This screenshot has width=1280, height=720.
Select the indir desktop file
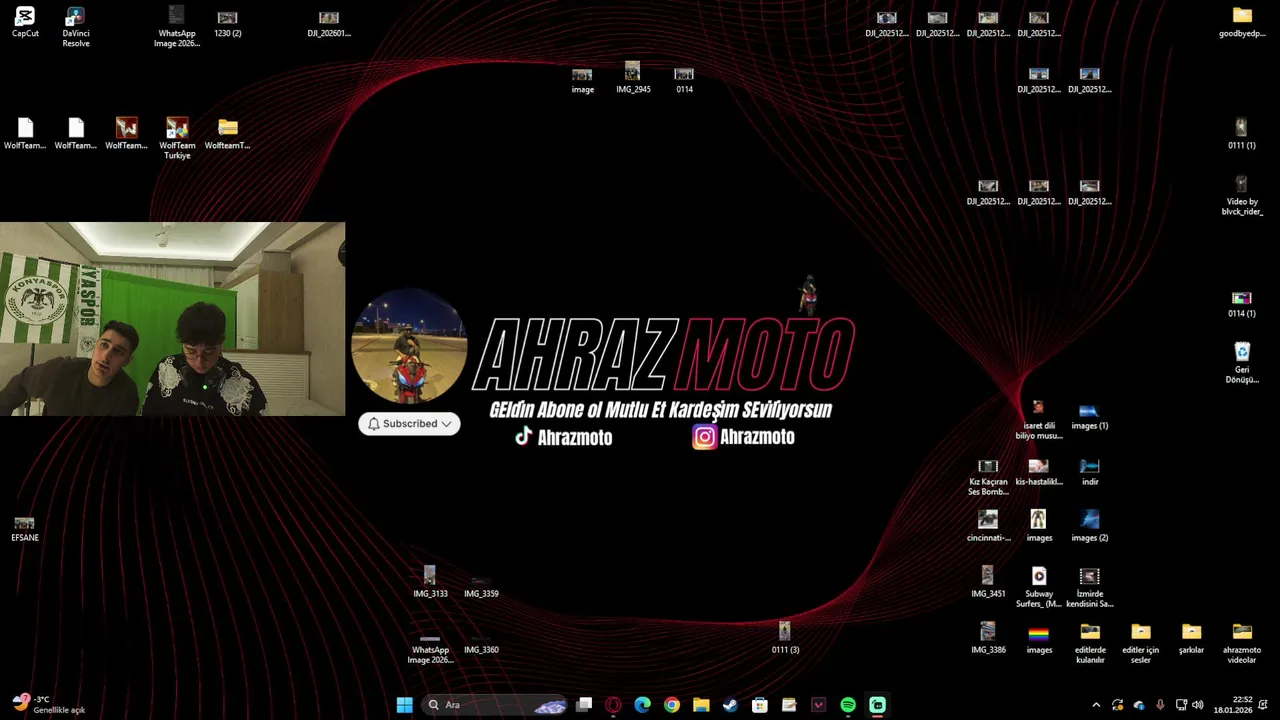(1090, 471)
